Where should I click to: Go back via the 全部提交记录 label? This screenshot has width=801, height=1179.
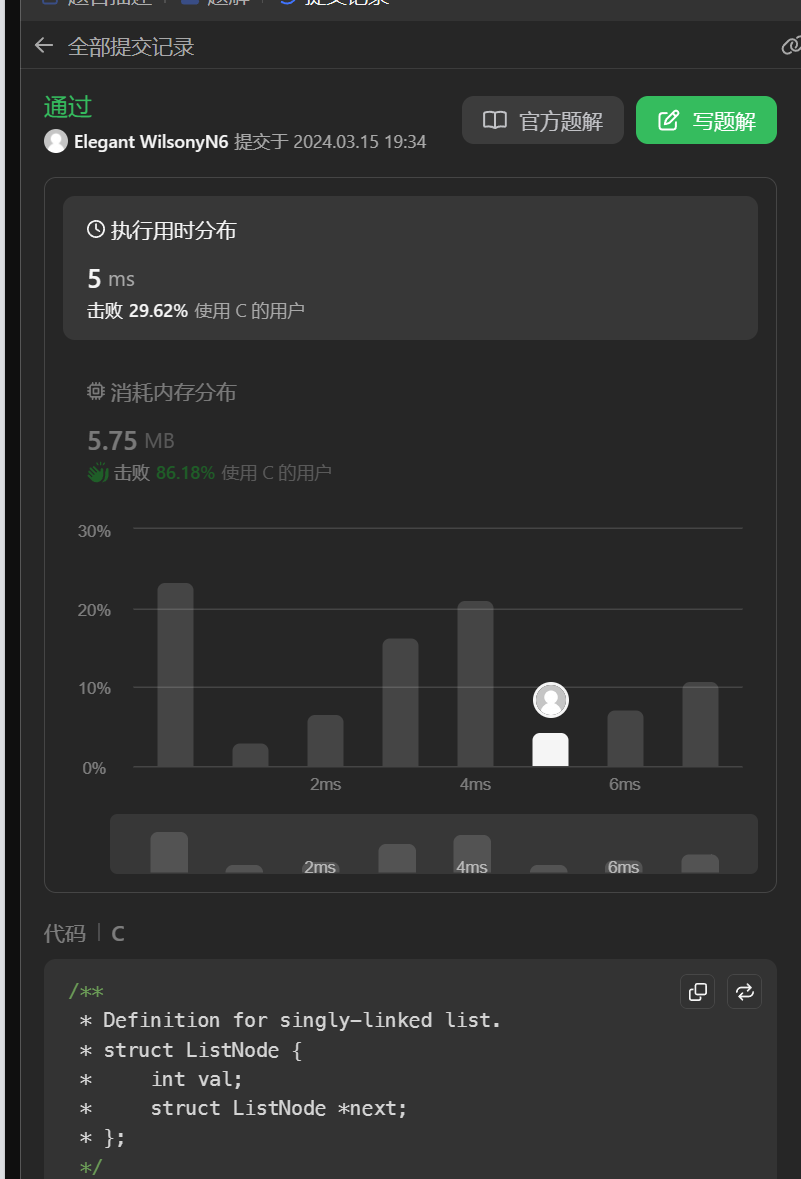click(x=131, y=46)
